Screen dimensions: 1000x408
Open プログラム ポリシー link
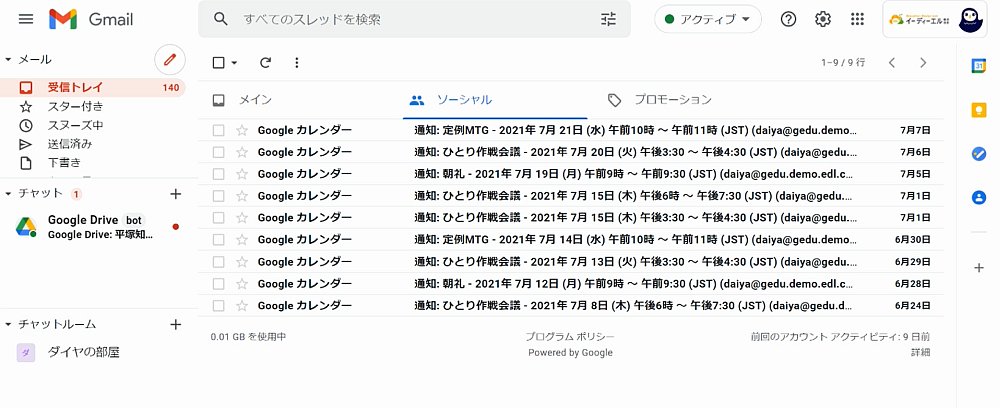point(570,337)
